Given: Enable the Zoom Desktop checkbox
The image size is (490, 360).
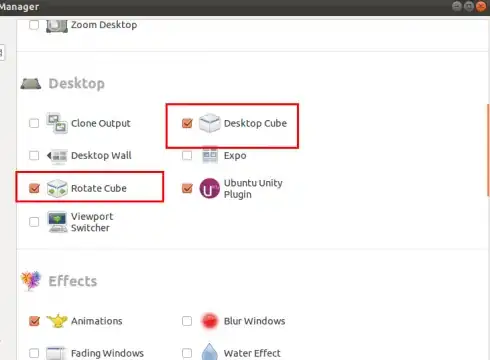Looking at the screenshot, I should (x=34, y=25).
